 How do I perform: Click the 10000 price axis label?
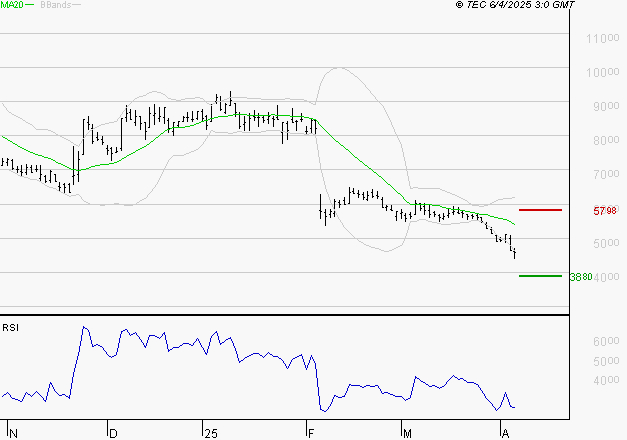coord(602,73)
